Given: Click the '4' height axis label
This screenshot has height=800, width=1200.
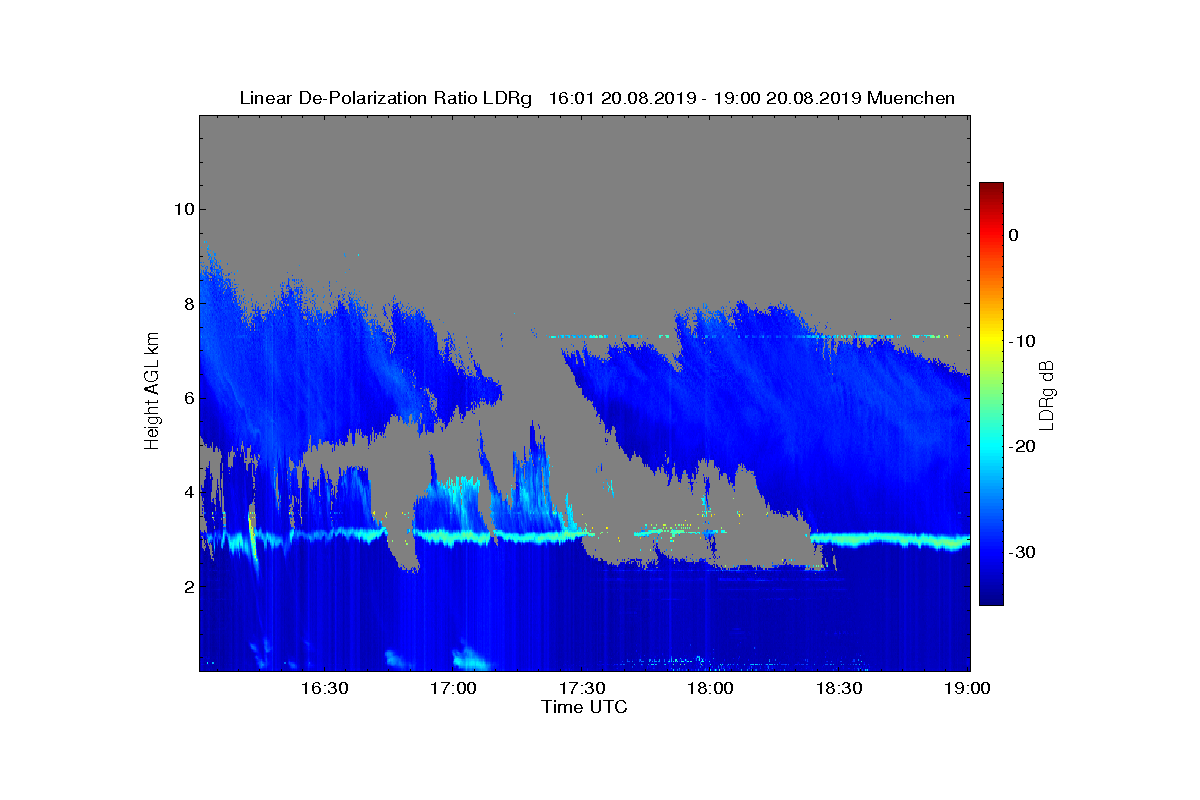Looking at the screenshot, I should pos(187,492).
